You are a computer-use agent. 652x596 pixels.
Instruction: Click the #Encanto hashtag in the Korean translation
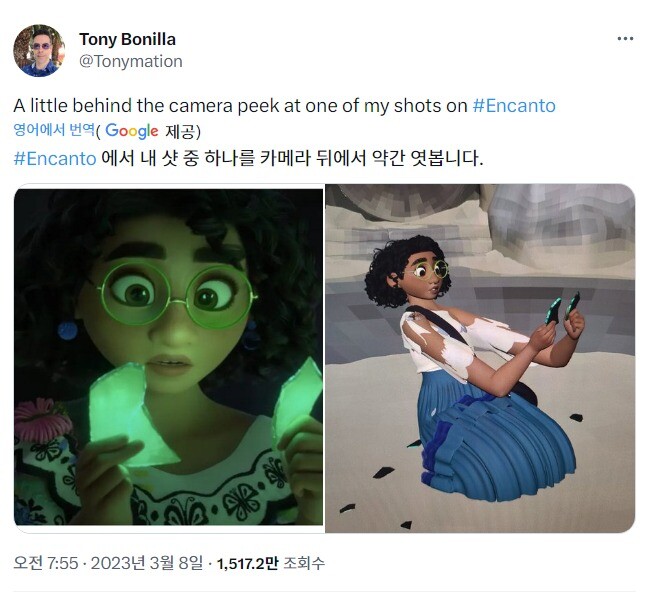tap(55, 158)
